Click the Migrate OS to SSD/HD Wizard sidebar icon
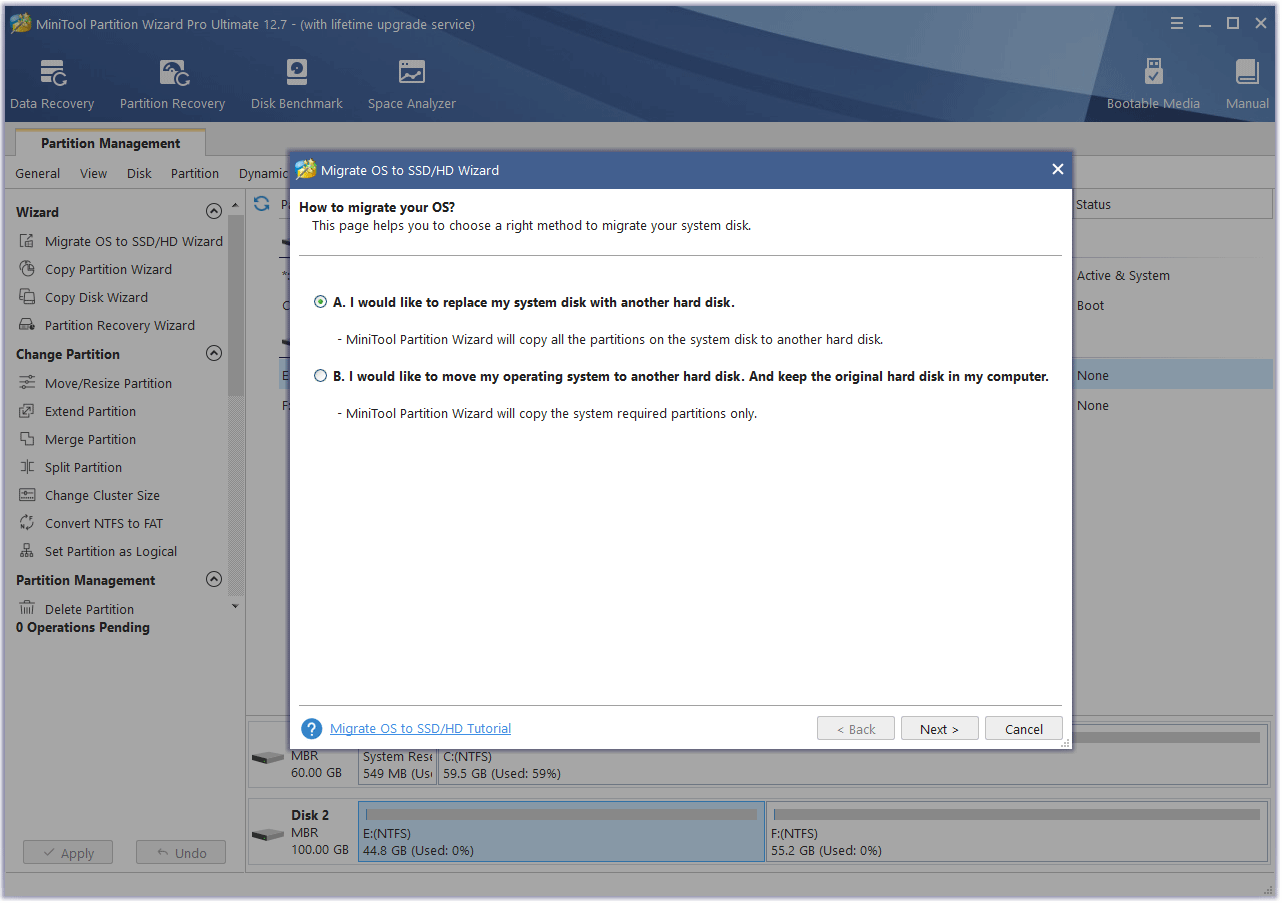This screenshot has height=903, width=1282. 27,241
